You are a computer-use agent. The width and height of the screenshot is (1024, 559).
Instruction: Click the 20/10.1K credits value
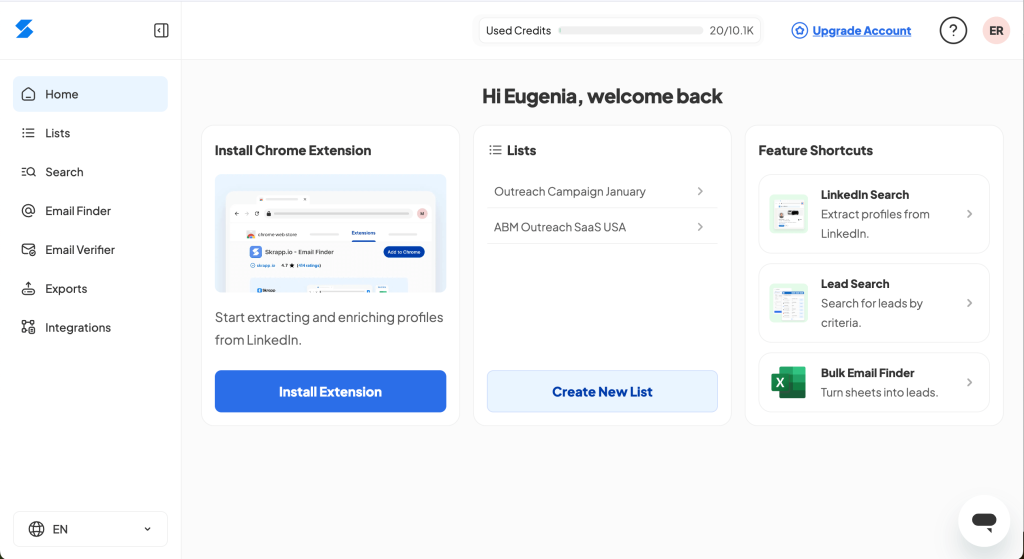click(731, 31)
